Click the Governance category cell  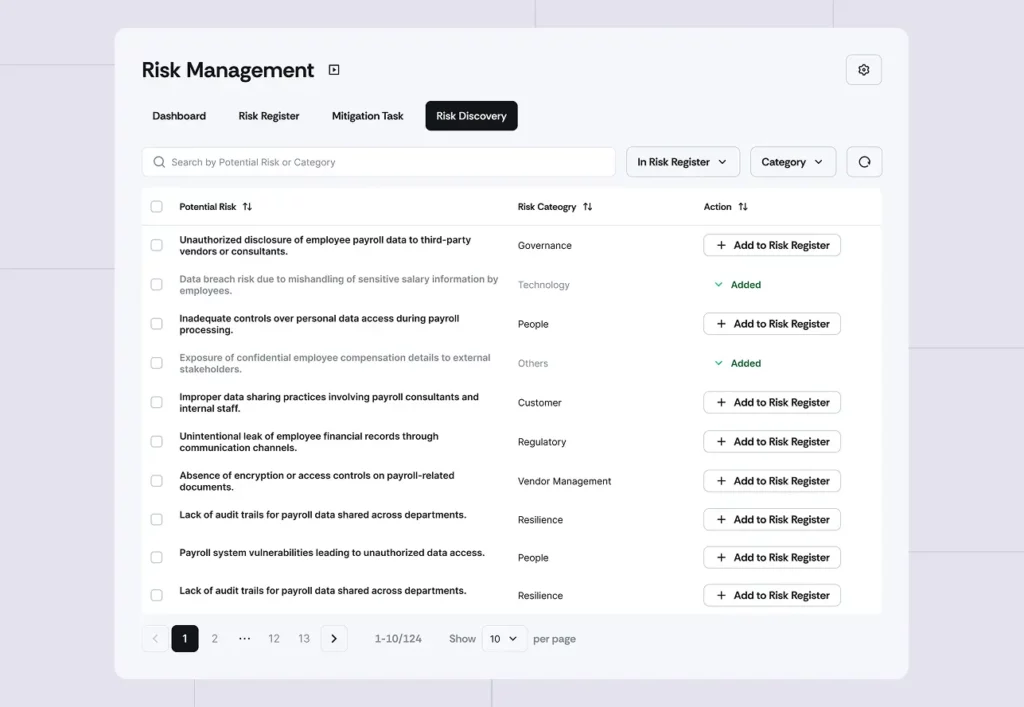(545, 245)
